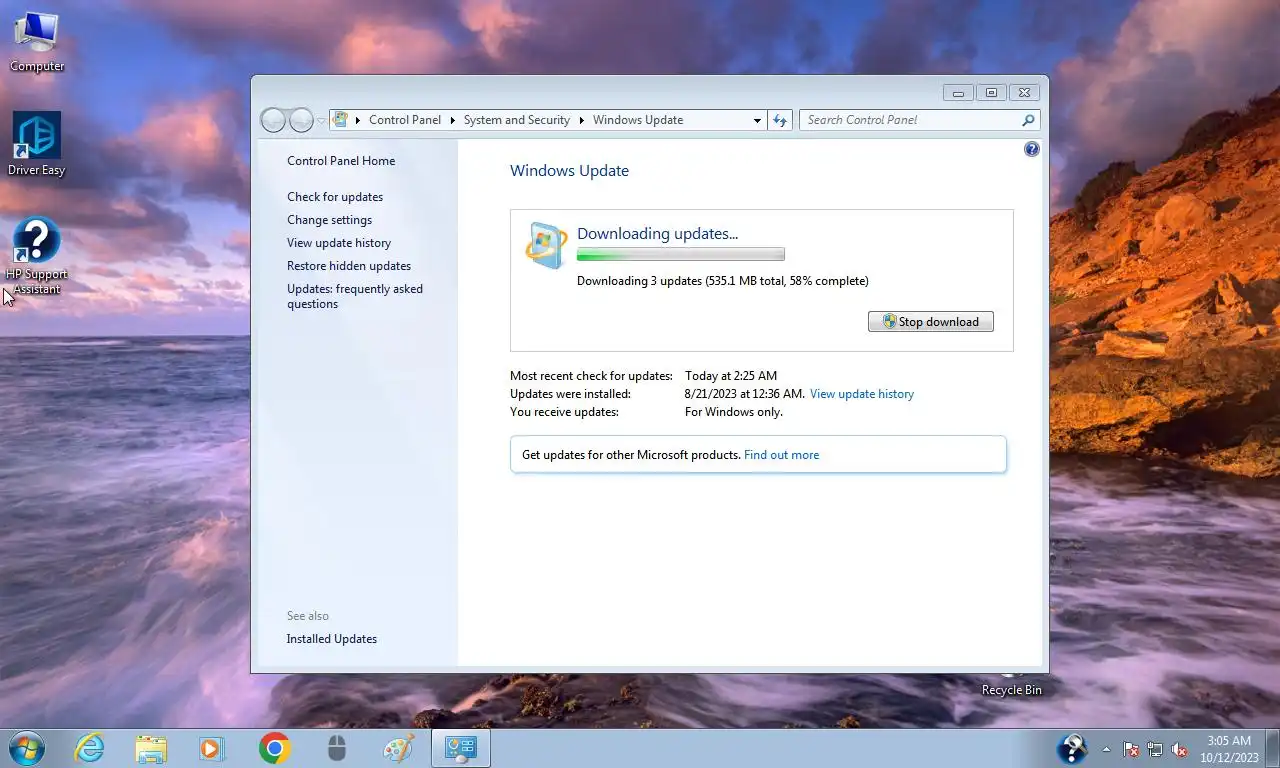The image size is (1280, 768).
Task: Open Change settings
Action: [x=329, y=220]
